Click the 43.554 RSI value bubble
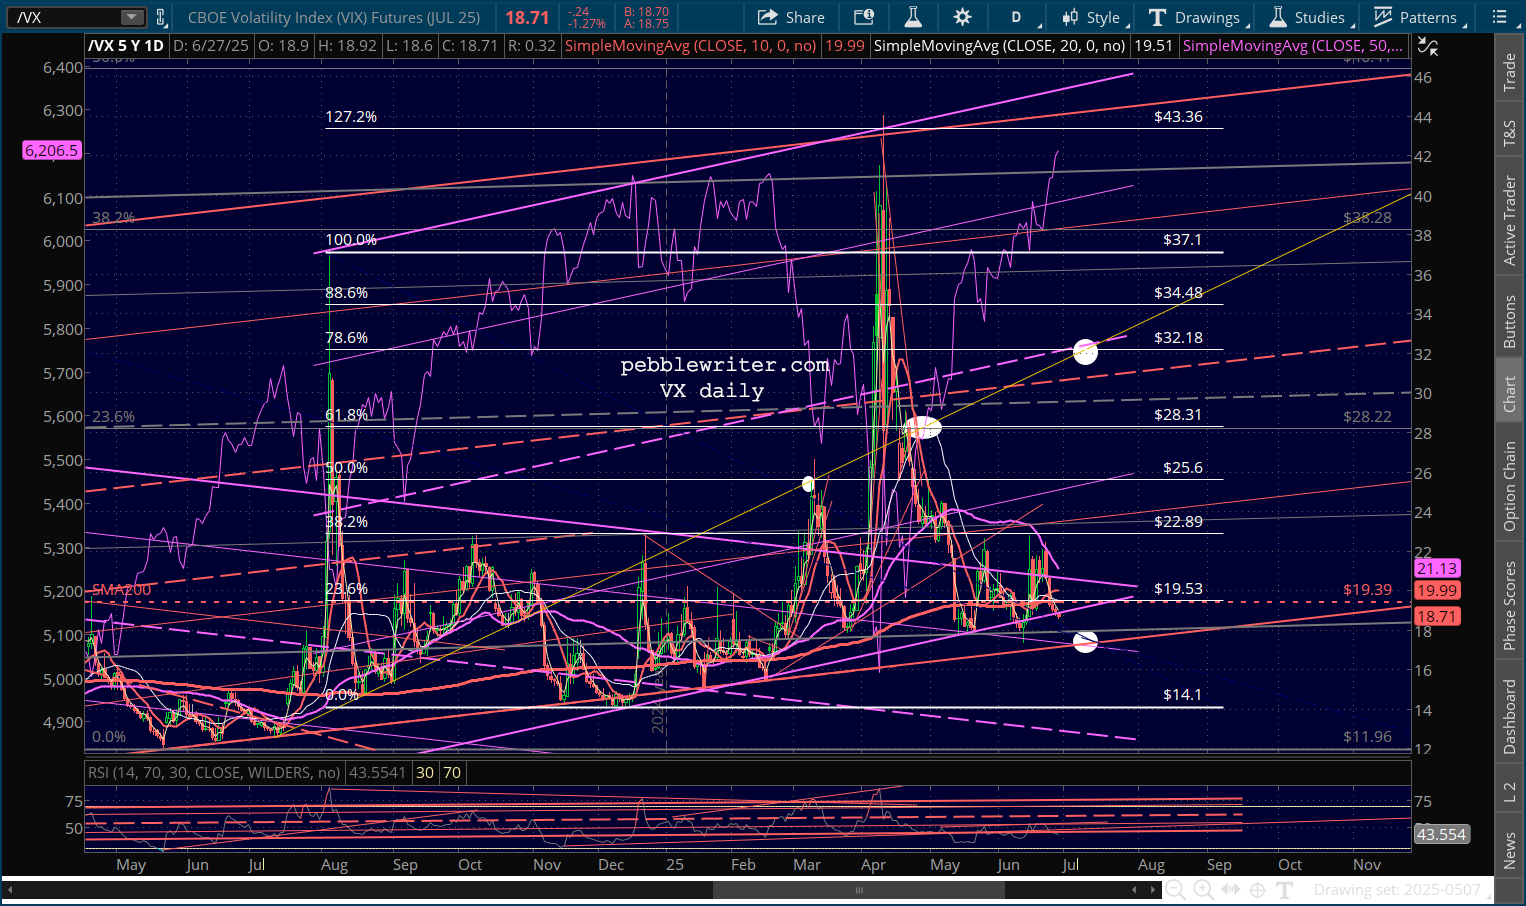The width and height of the screenshot is (1526, 906). pos(1441,834)
